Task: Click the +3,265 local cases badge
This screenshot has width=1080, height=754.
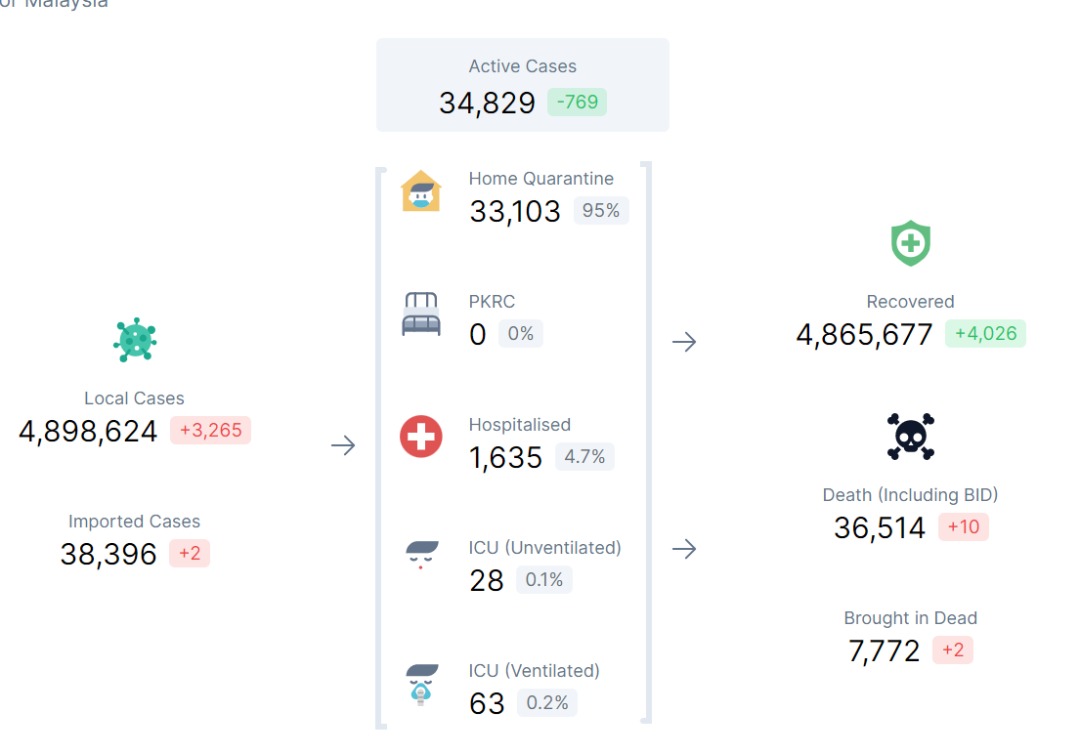Action: pos(210,431)
